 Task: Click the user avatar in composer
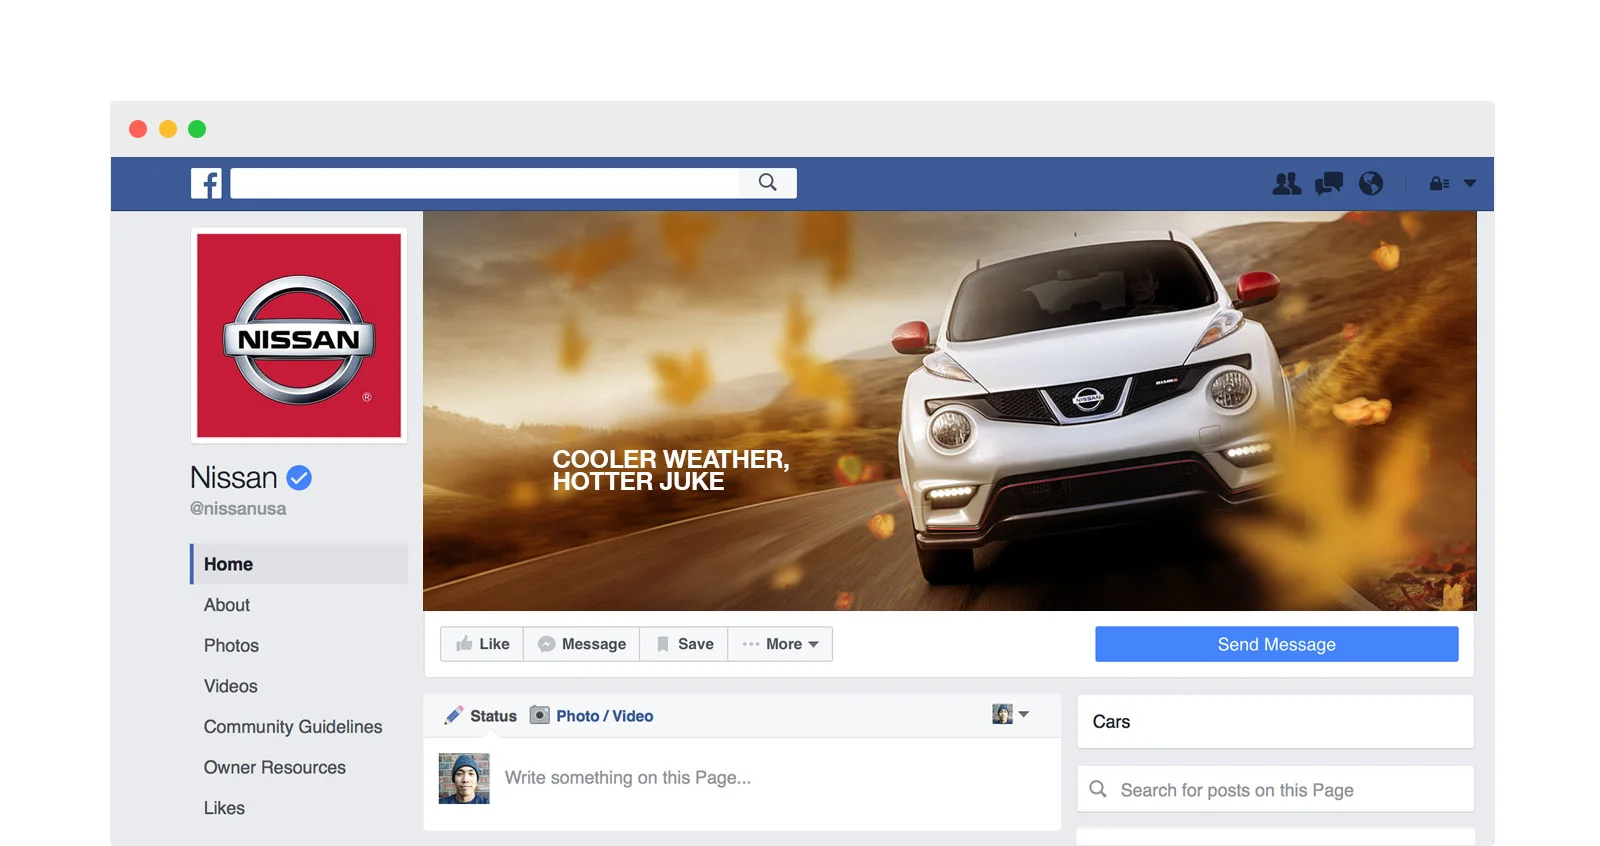[464, 779]
